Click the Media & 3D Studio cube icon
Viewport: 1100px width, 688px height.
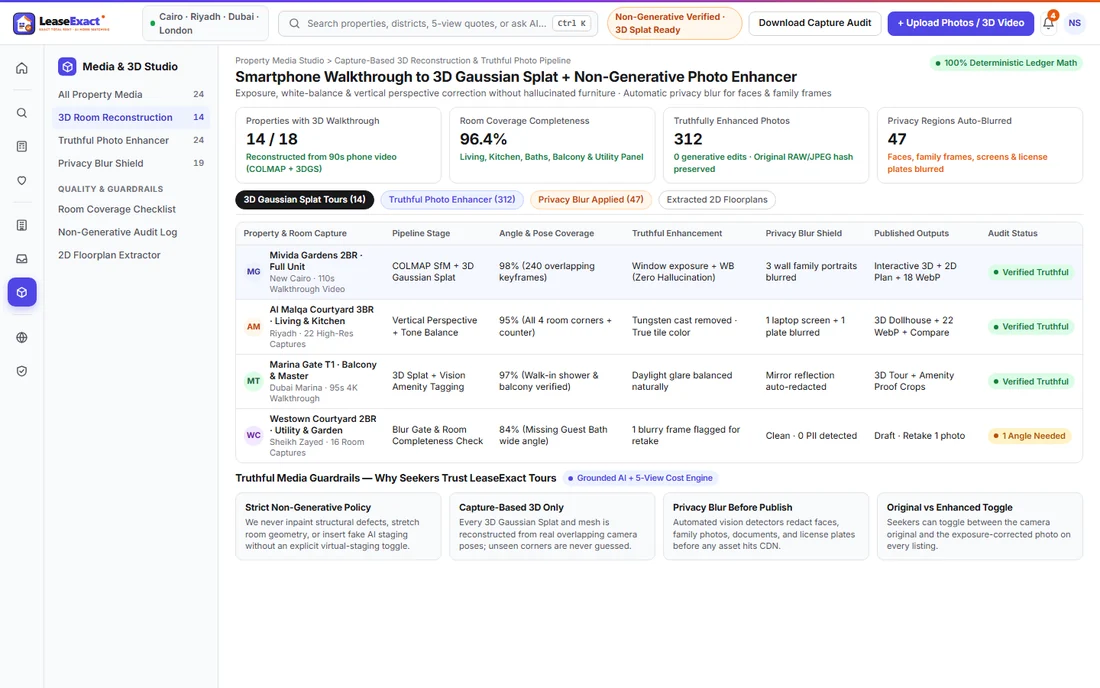click(x=67, y=67)
